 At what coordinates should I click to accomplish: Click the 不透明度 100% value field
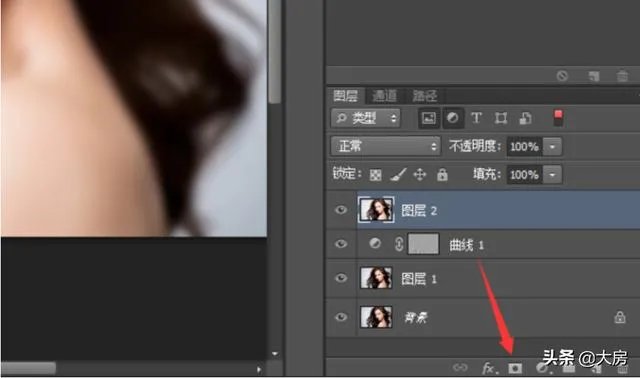coord(524,147)
